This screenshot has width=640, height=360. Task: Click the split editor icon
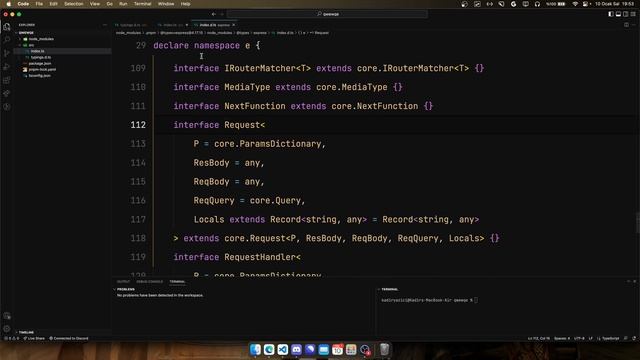(x=627, y=25)
